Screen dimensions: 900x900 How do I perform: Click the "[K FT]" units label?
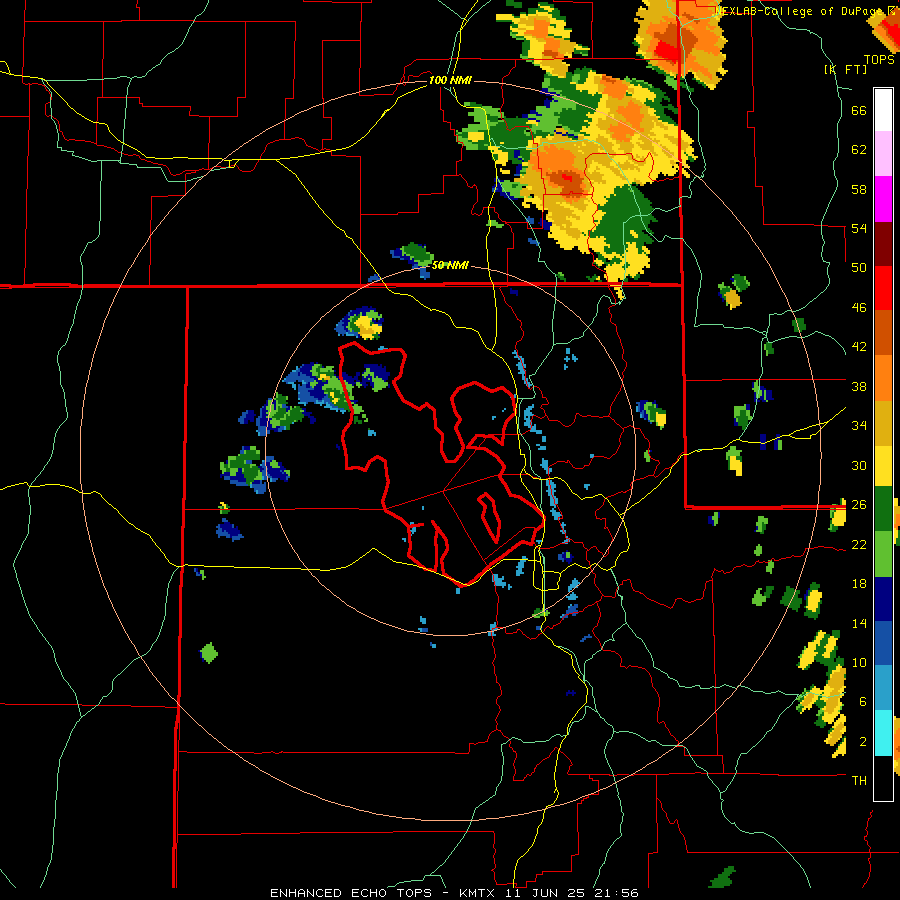(x=845, y=69)
